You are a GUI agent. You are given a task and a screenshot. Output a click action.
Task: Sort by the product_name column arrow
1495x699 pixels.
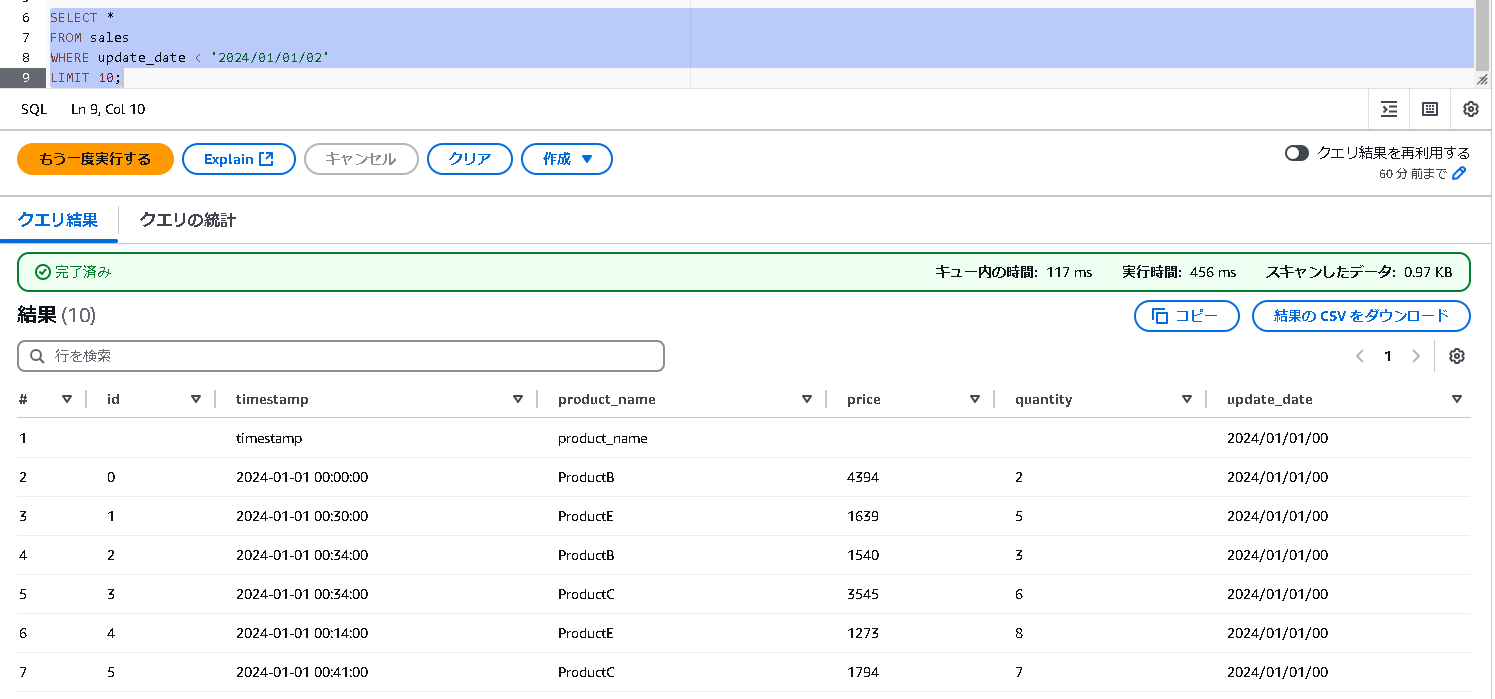[x=807, y=399]
